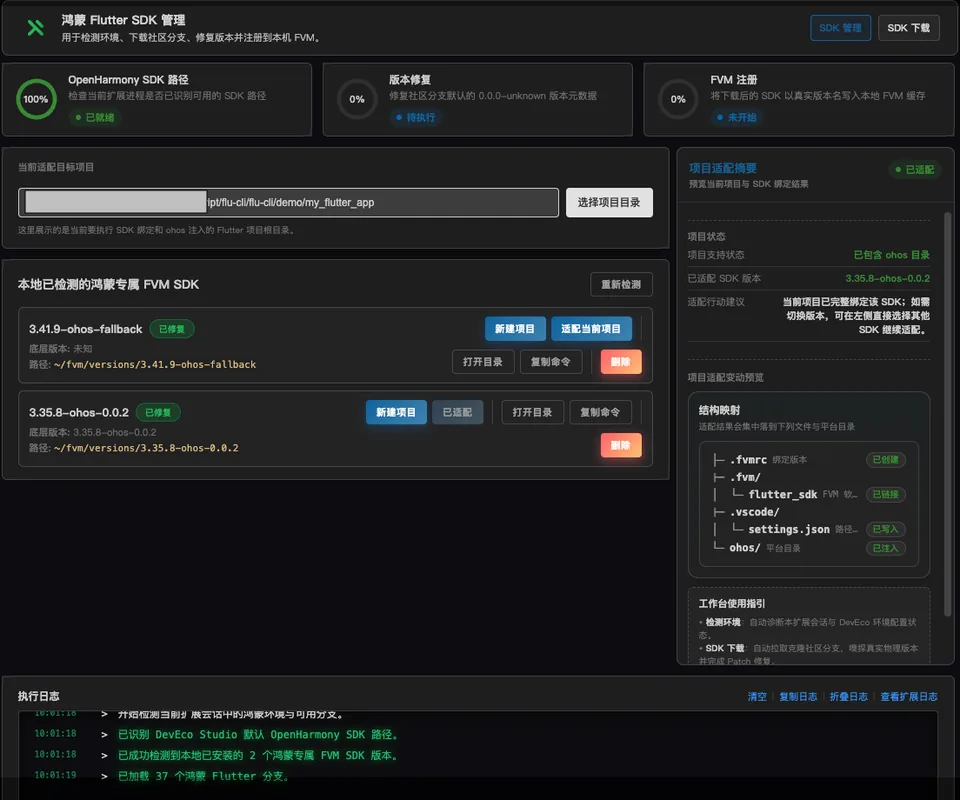
Task: Click 打开目录 for 3.41.9-ohos-fallback
Action: 482,362
